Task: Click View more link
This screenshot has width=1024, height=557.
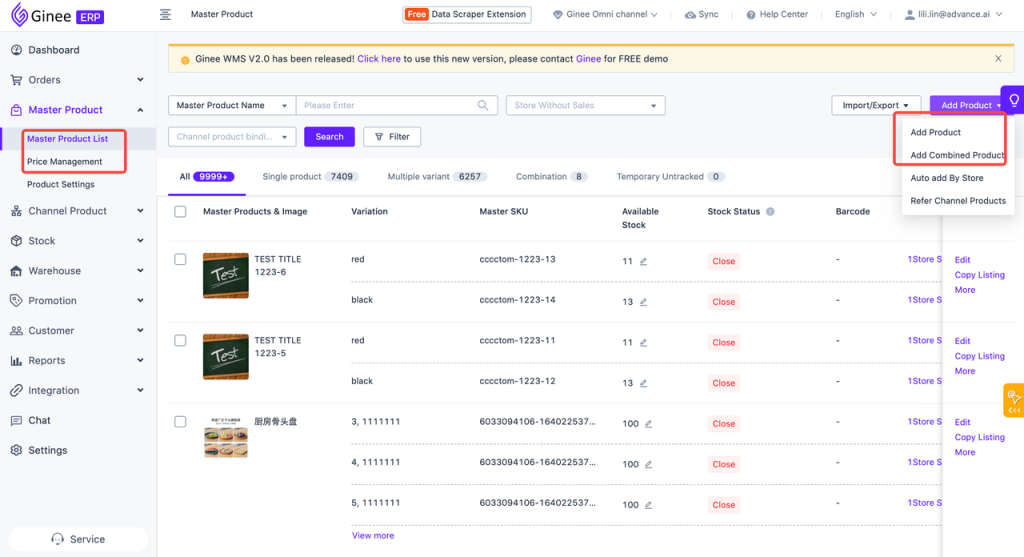Action: pos(373,535)
